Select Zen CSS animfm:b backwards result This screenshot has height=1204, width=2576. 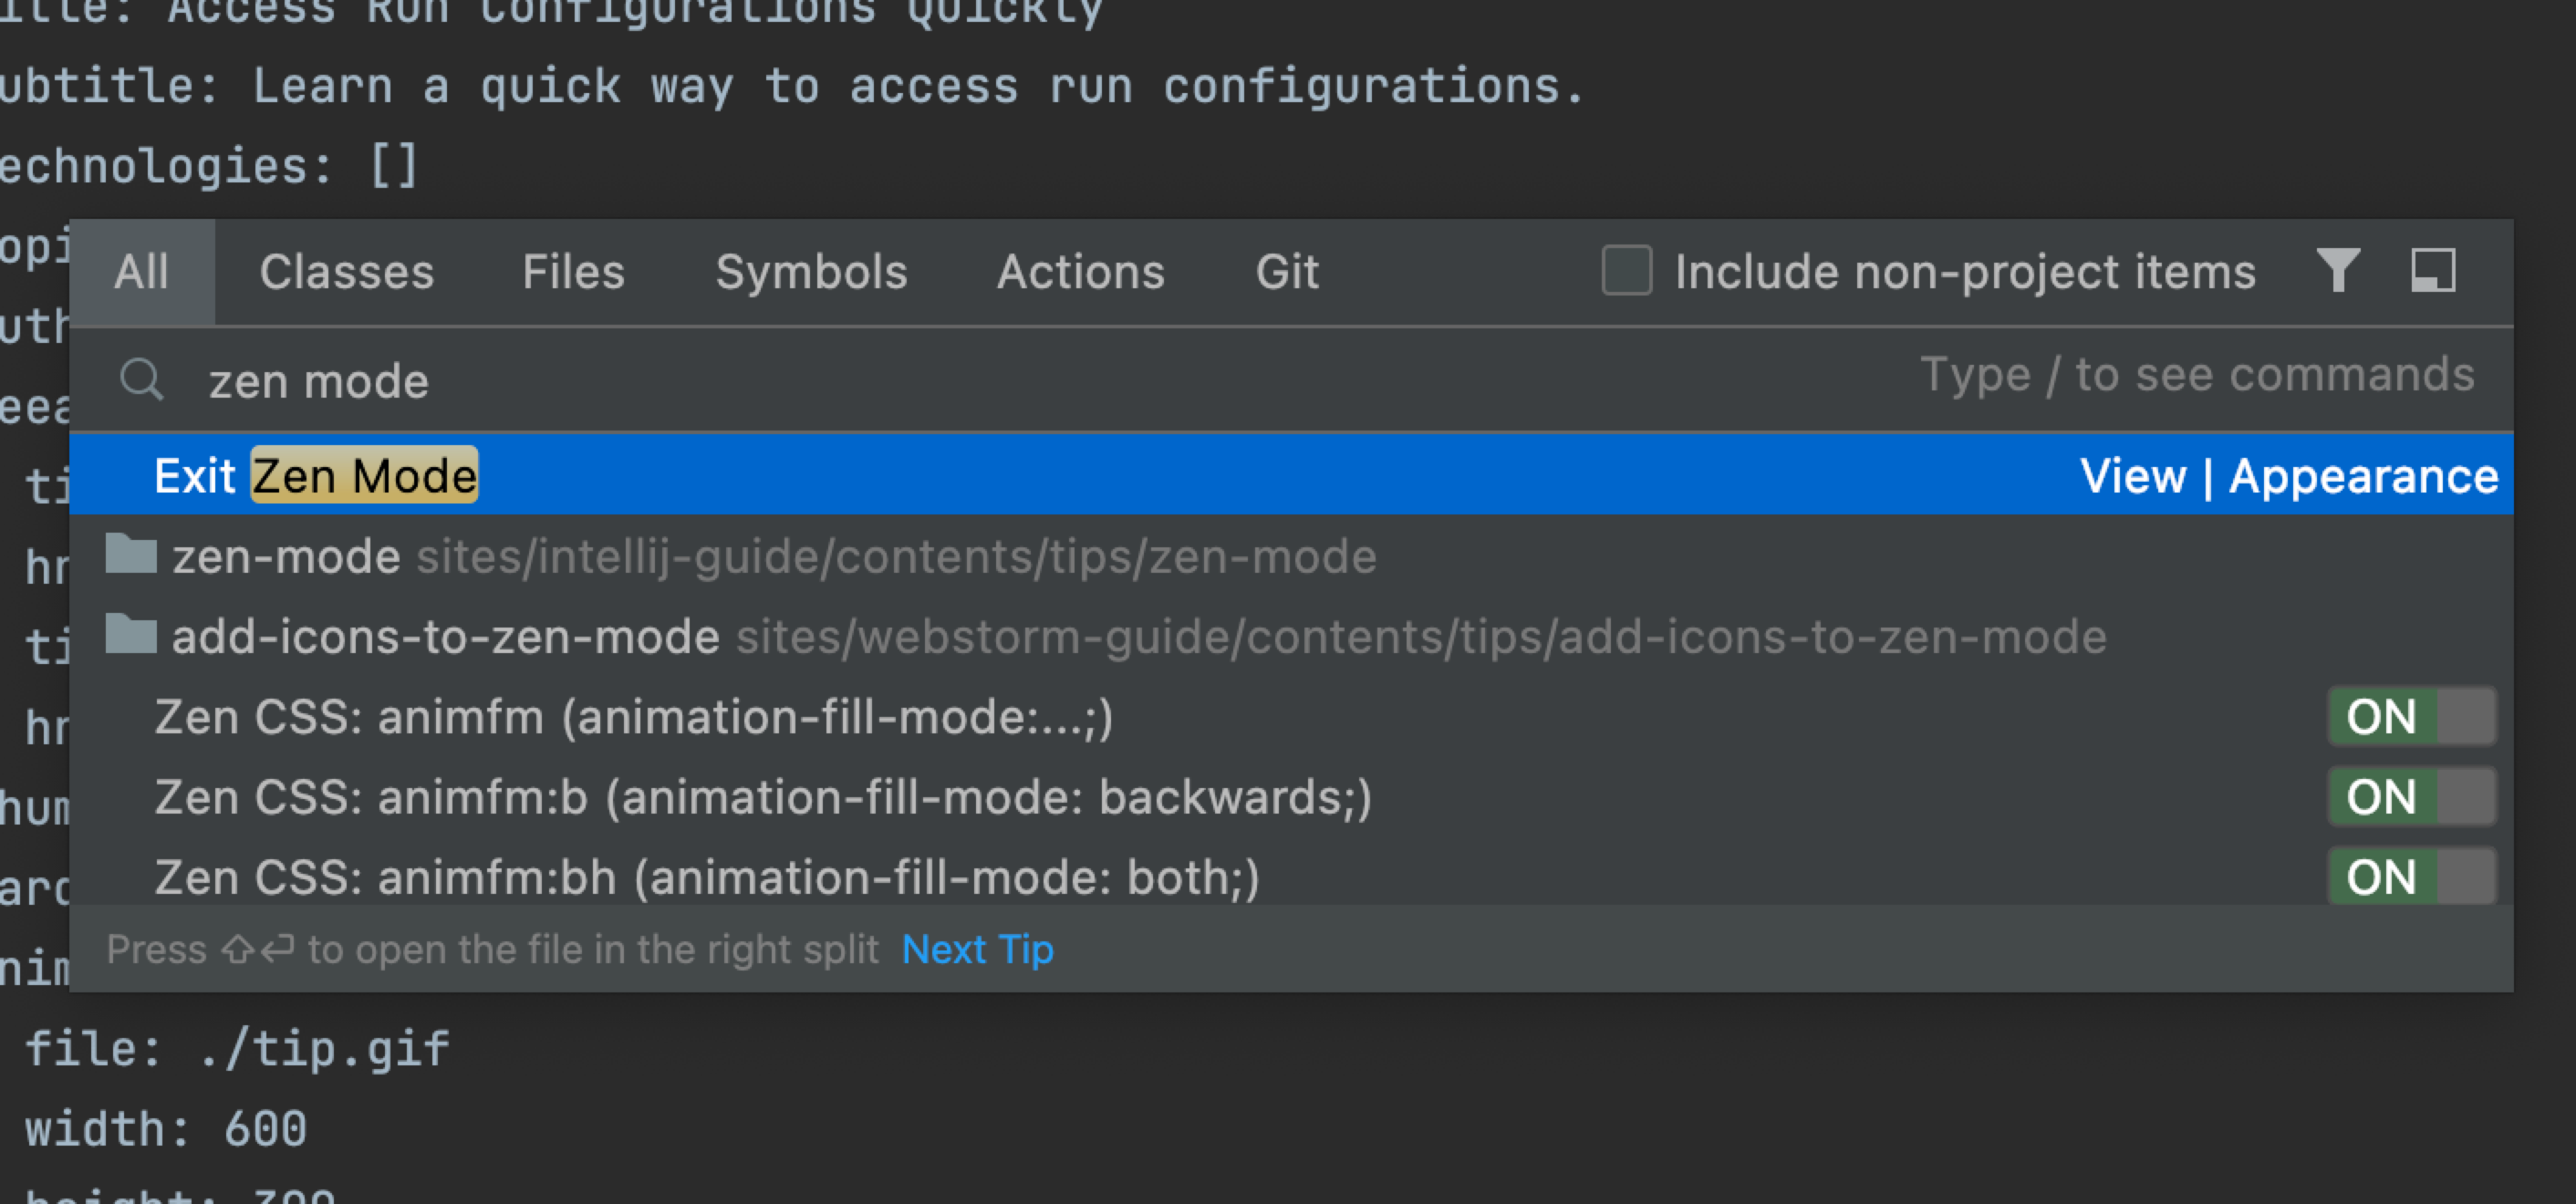1291,797
